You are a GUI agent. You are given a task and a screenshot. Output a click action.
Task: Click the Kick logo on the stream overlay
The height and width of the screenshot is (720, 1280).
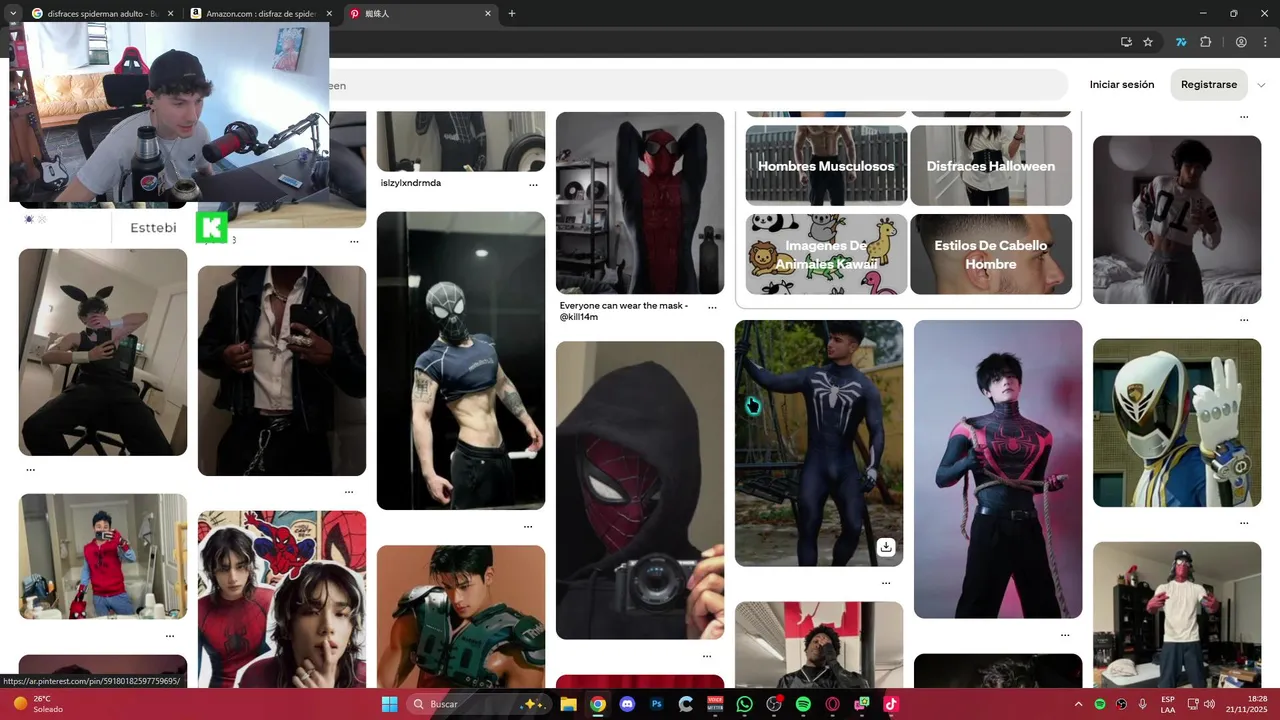(211, 227)
